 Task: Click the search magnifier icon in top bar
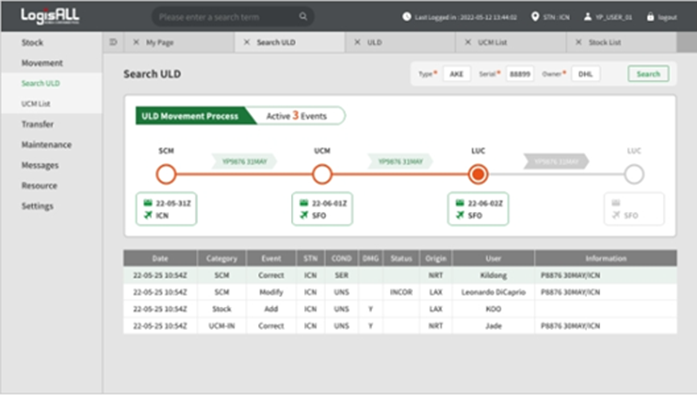[303, 16]
